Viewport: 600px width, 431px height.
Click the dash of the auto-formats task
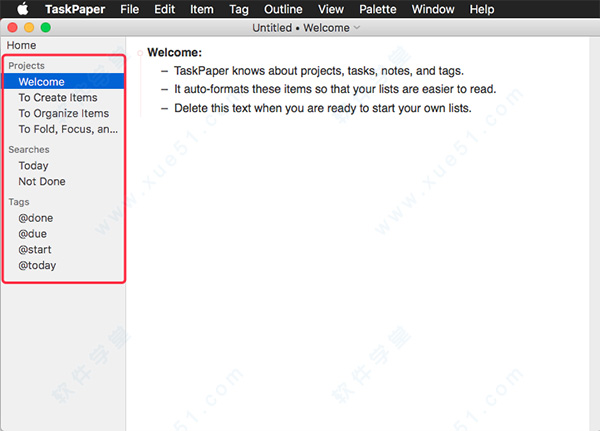point(165,90)
